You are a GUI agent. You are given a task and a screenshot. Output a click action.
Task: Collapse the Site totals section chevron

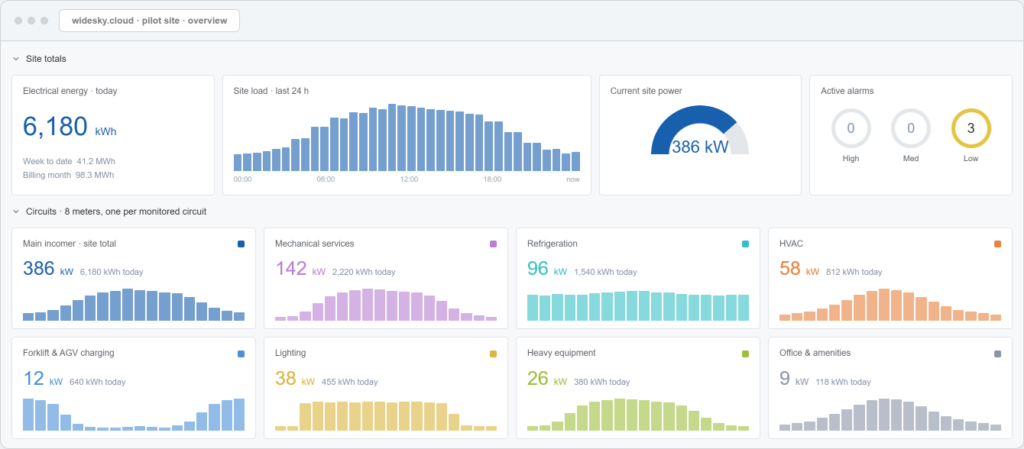16,59
